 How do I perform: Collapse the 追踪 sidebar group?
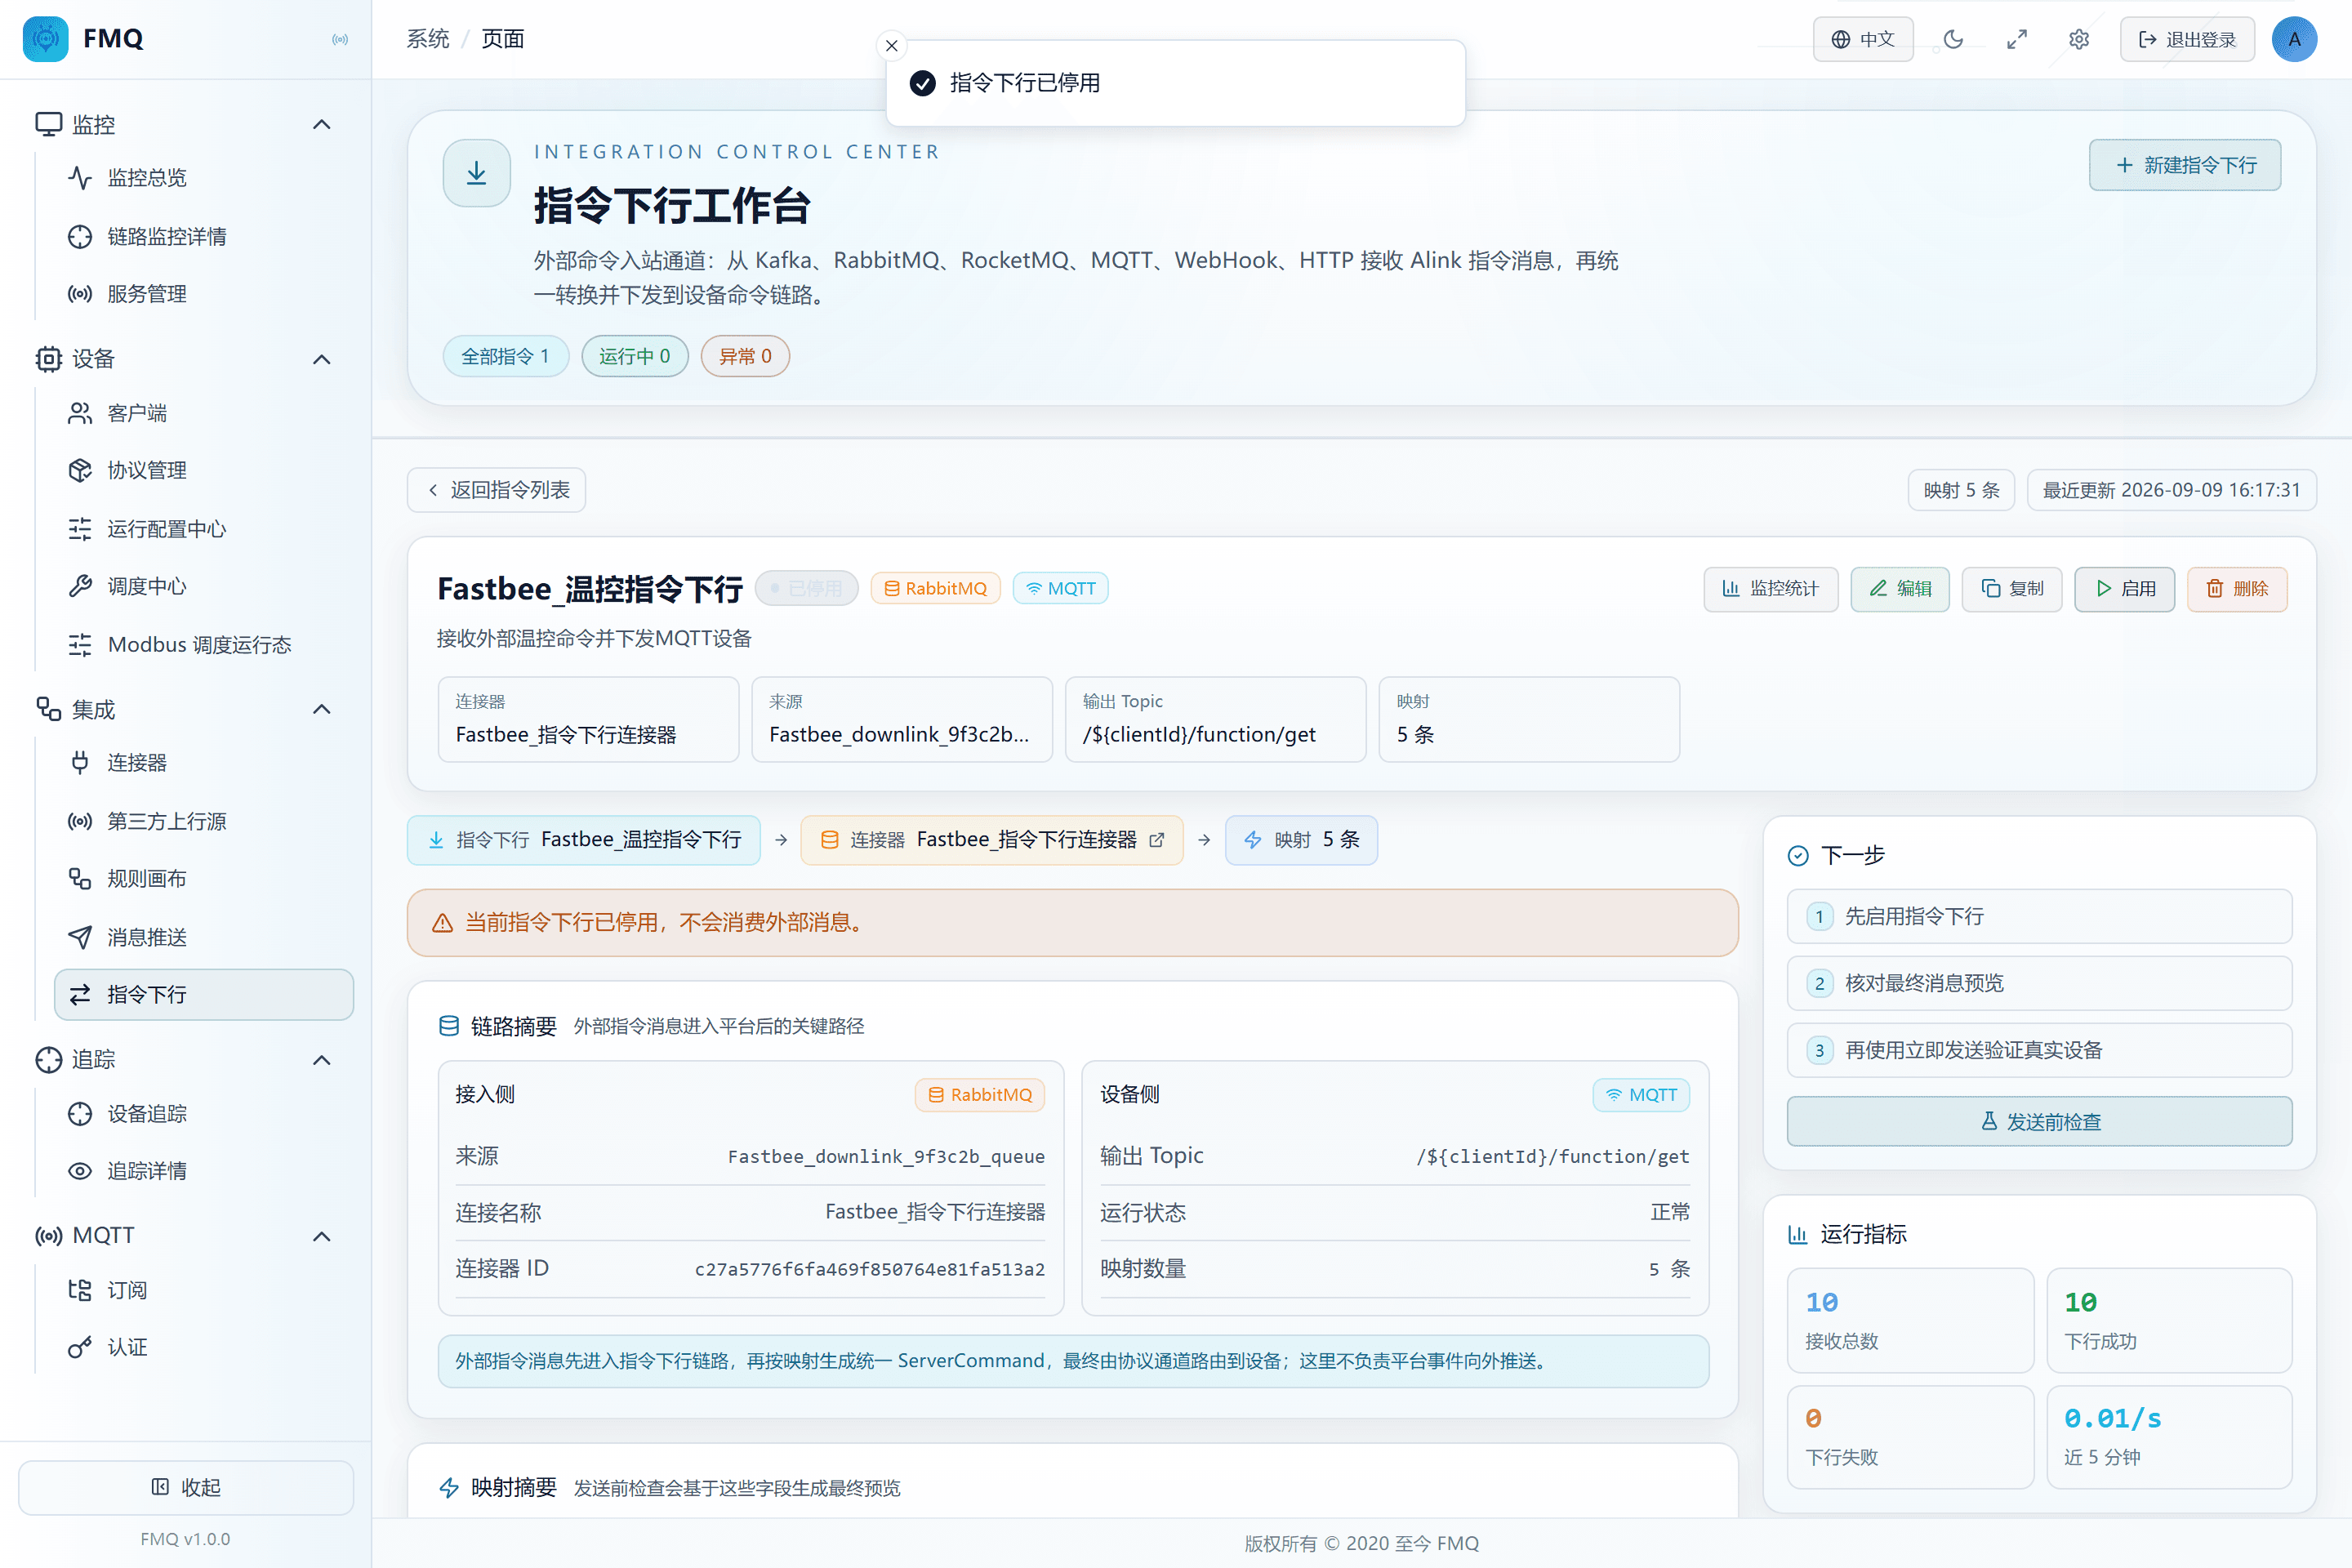click(321, 1059)
